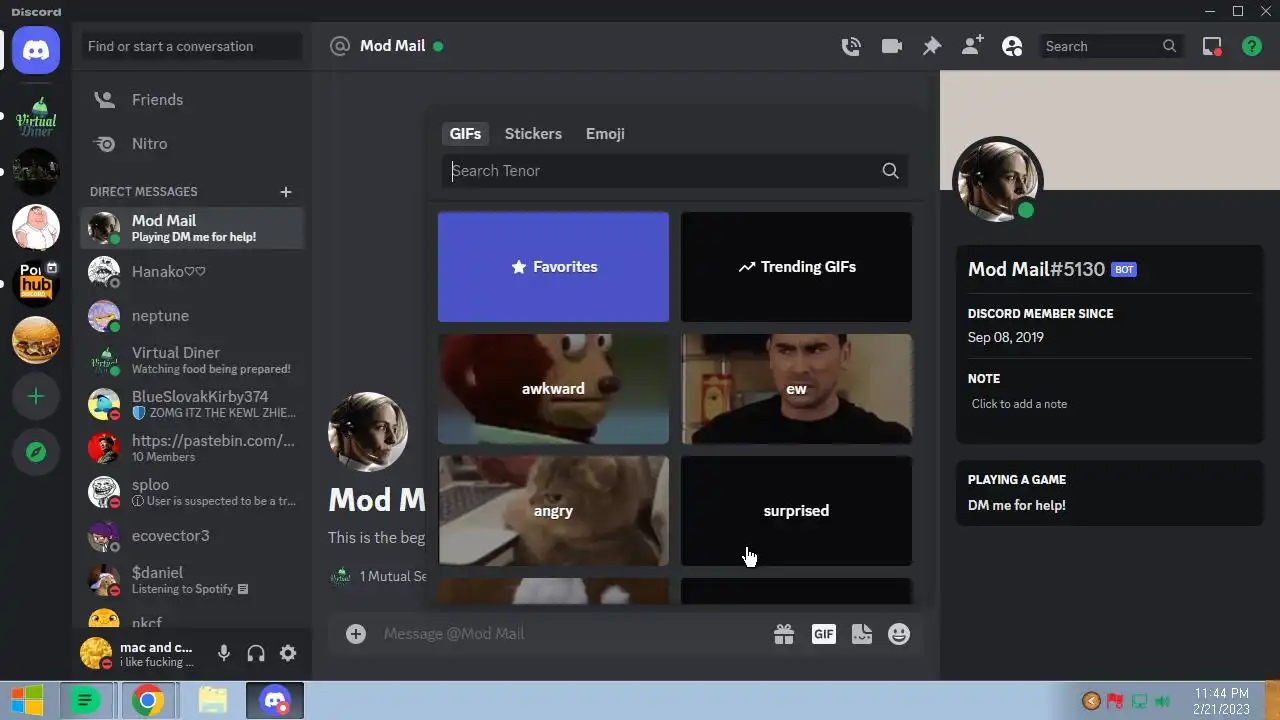Open the $daniel direct message
The height and width of the screenshot is (720, 1280).
(192, 580)
